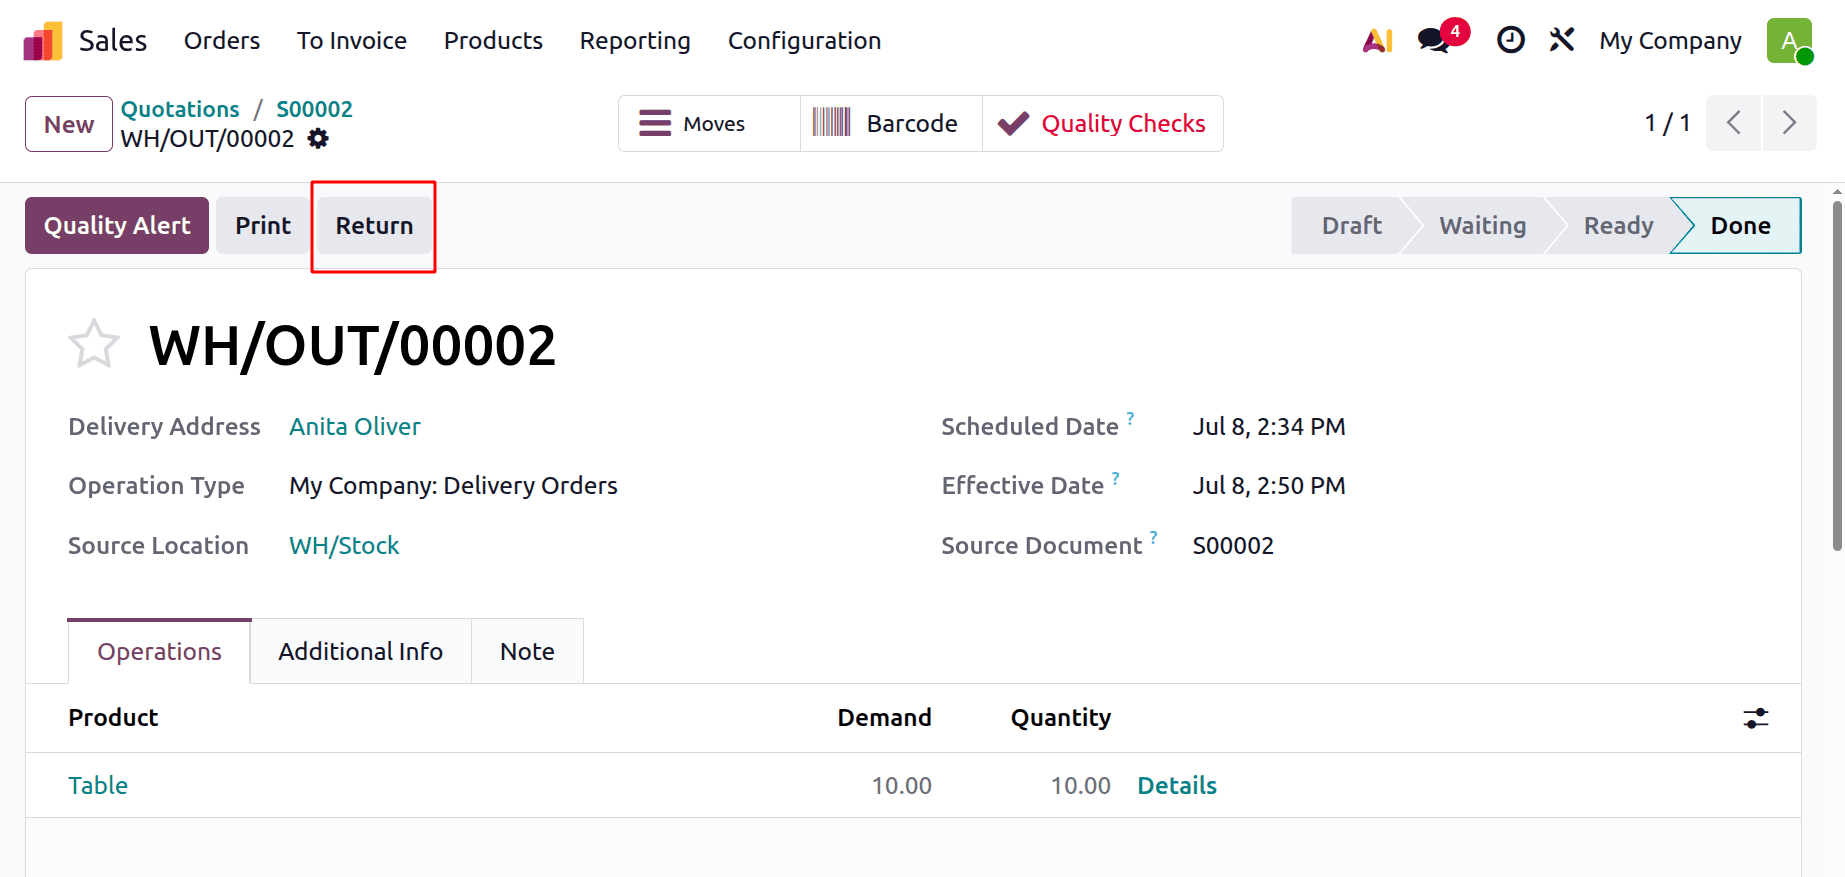Show the Scheduled Date help tooltip

coord(1131,417)
